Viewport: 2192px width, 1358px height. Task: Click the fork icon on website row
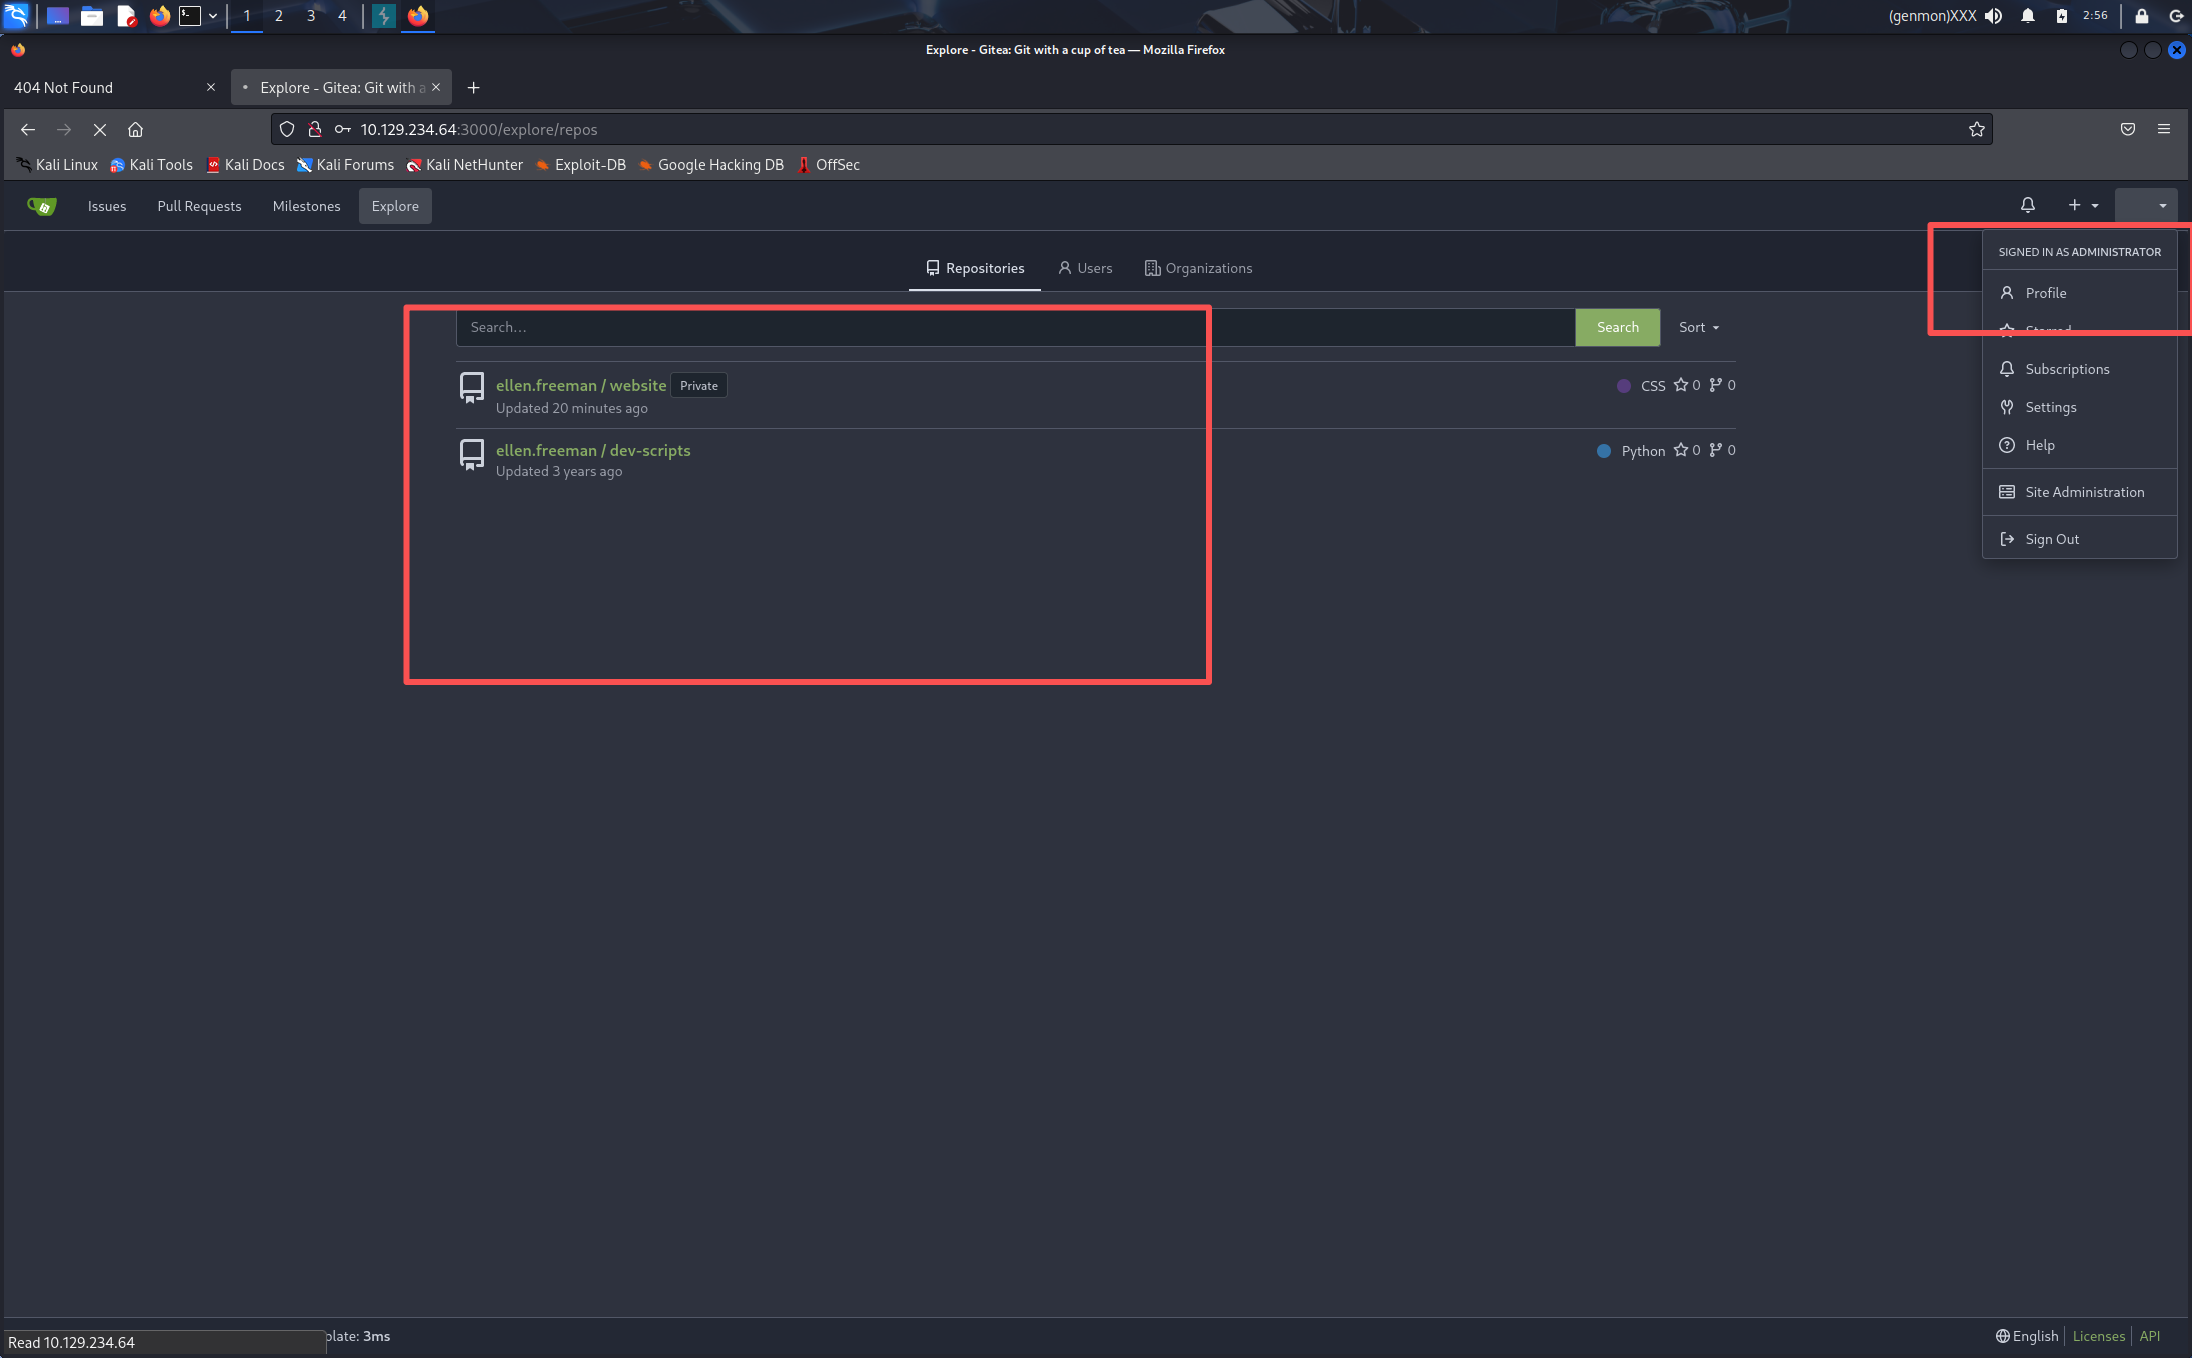click(1716, 385)
